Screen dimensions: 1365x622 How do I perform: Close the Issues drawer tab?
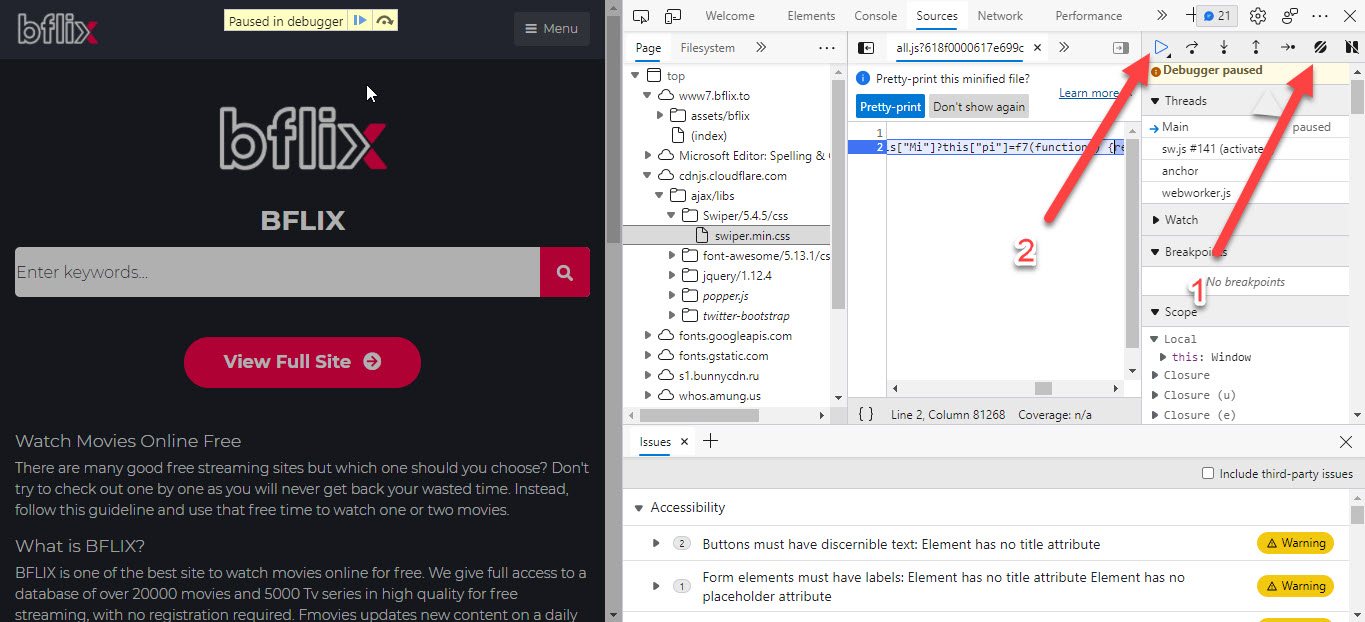point(684,442)
